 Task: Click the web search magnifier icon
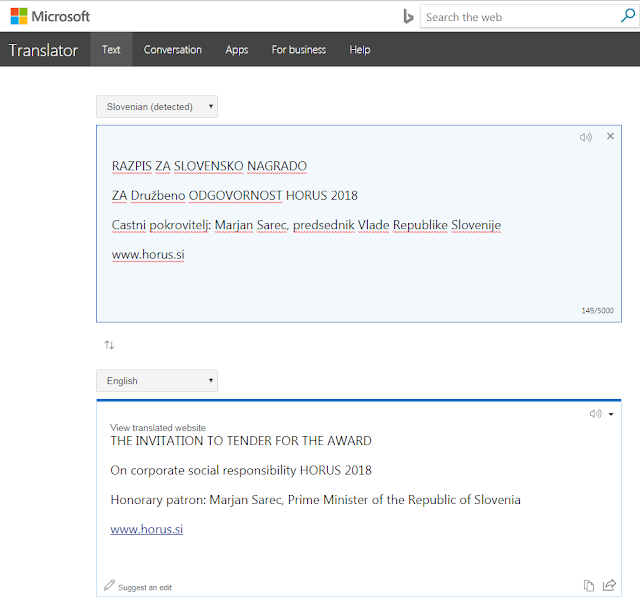tap(628, 16)
